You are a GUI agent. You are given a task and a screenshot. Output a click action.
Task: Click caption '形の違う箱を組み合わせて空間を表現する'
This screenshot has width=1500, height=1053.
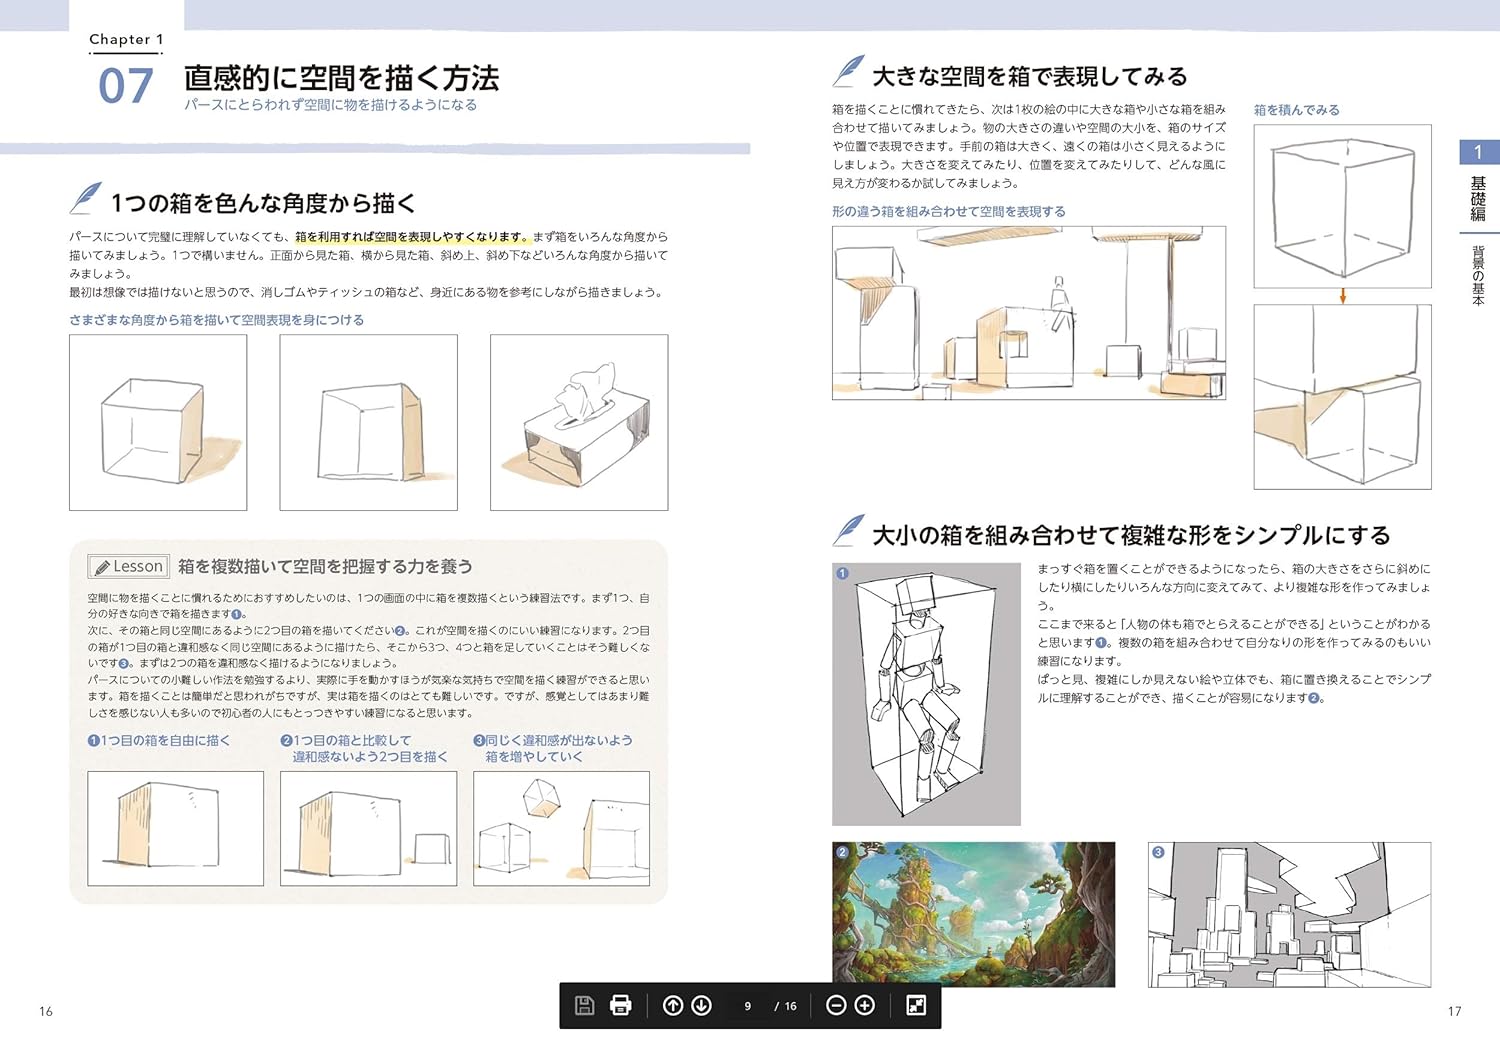pyautogui.click(x=949, y=212)
